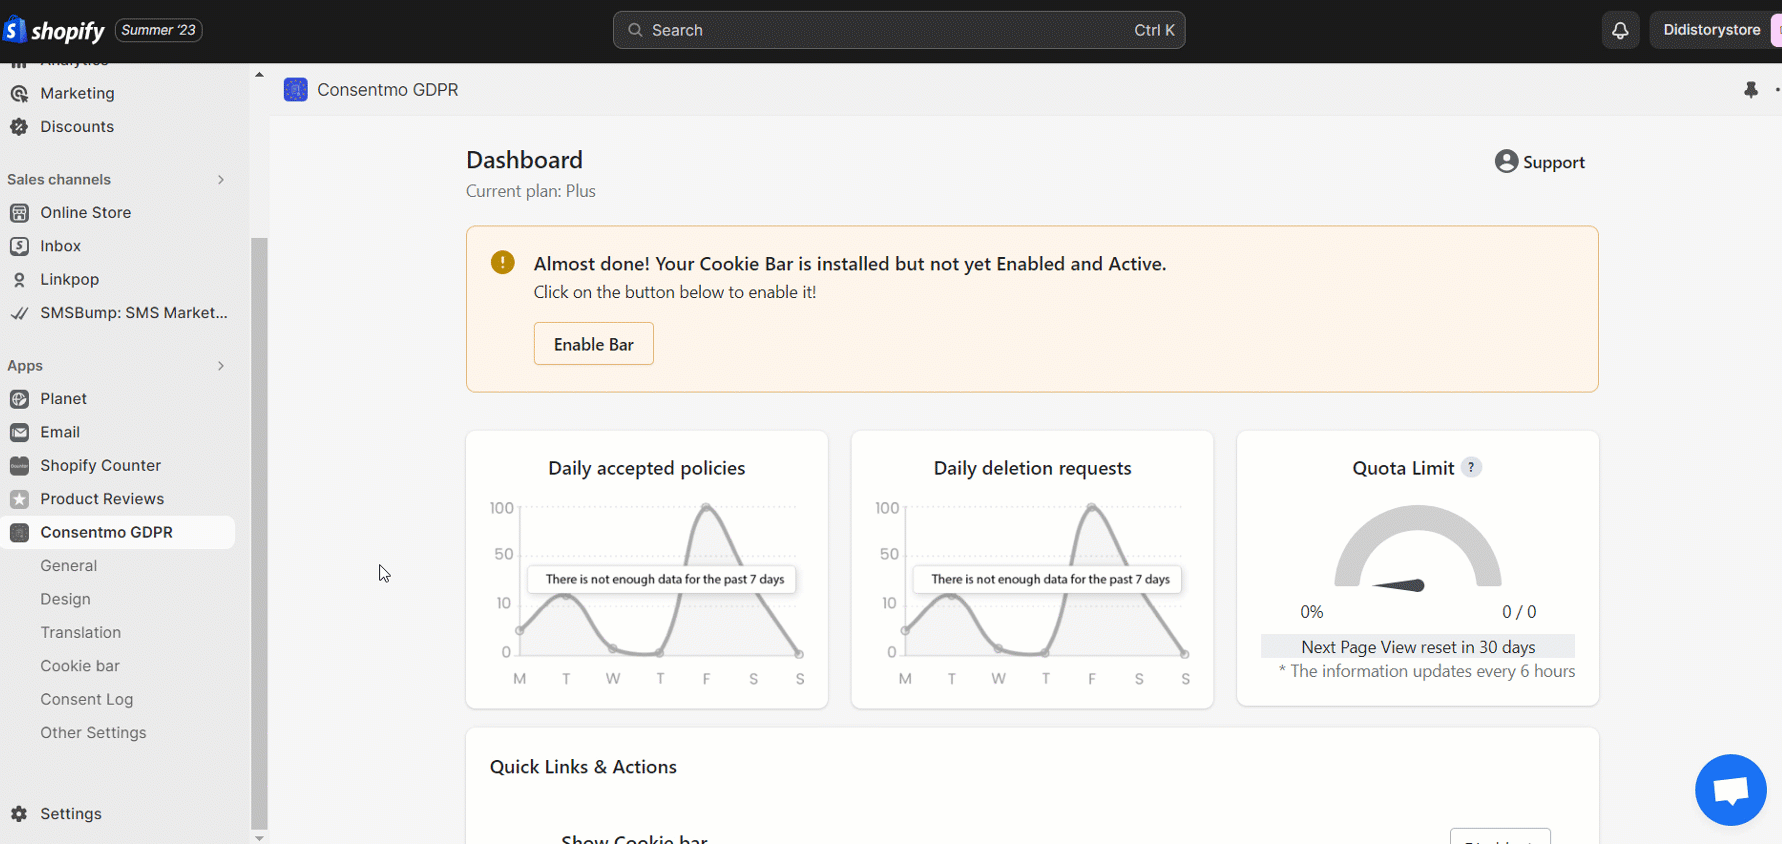This screenshot has width=1782, height=844.
Task: Click the Summer '23 edition badge
Action: point(158,30)
